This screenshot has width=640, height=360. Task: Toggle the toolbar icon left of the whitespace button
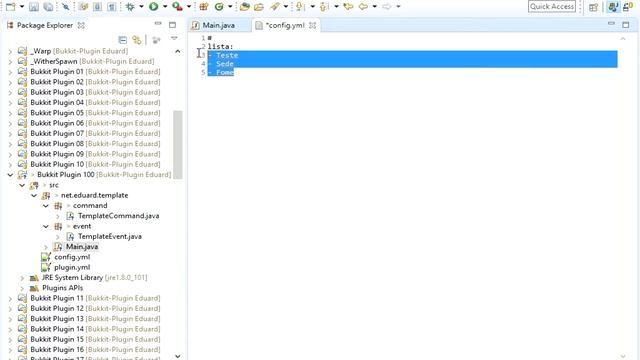(97, 7)
